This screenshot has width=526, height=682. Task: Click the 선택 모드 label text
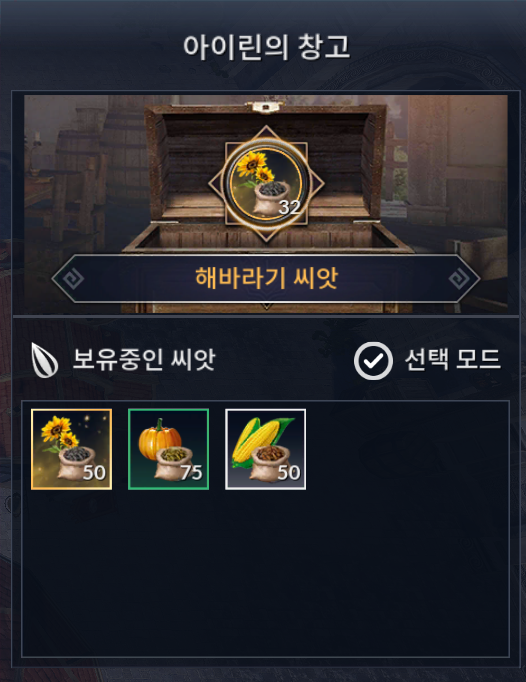point(452,360)
